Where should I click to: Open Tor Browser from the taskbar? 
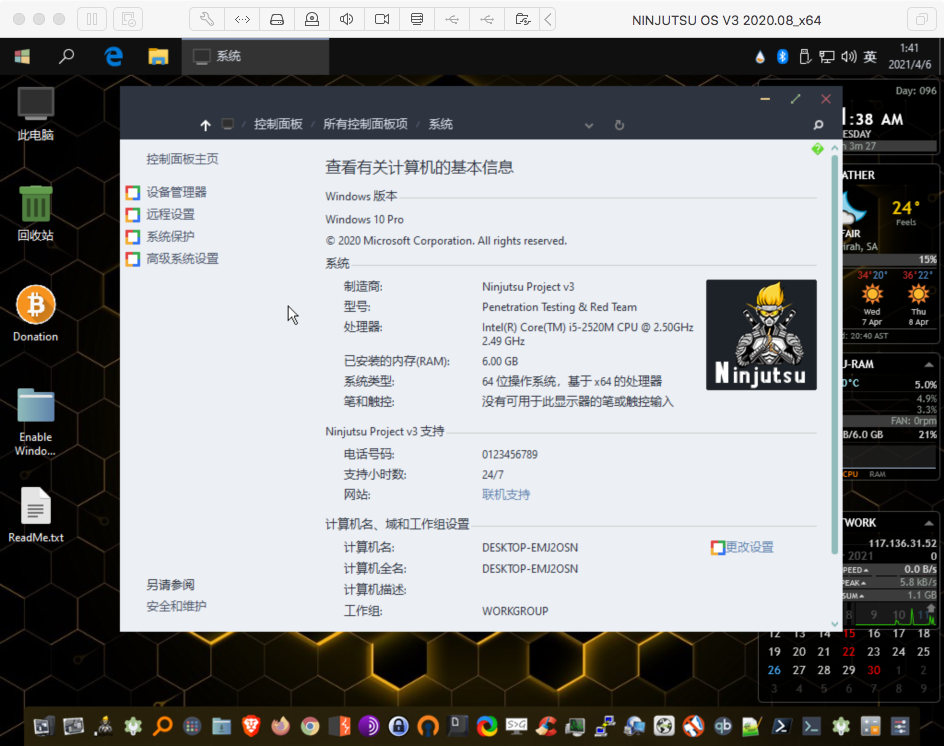click(369, 726)
